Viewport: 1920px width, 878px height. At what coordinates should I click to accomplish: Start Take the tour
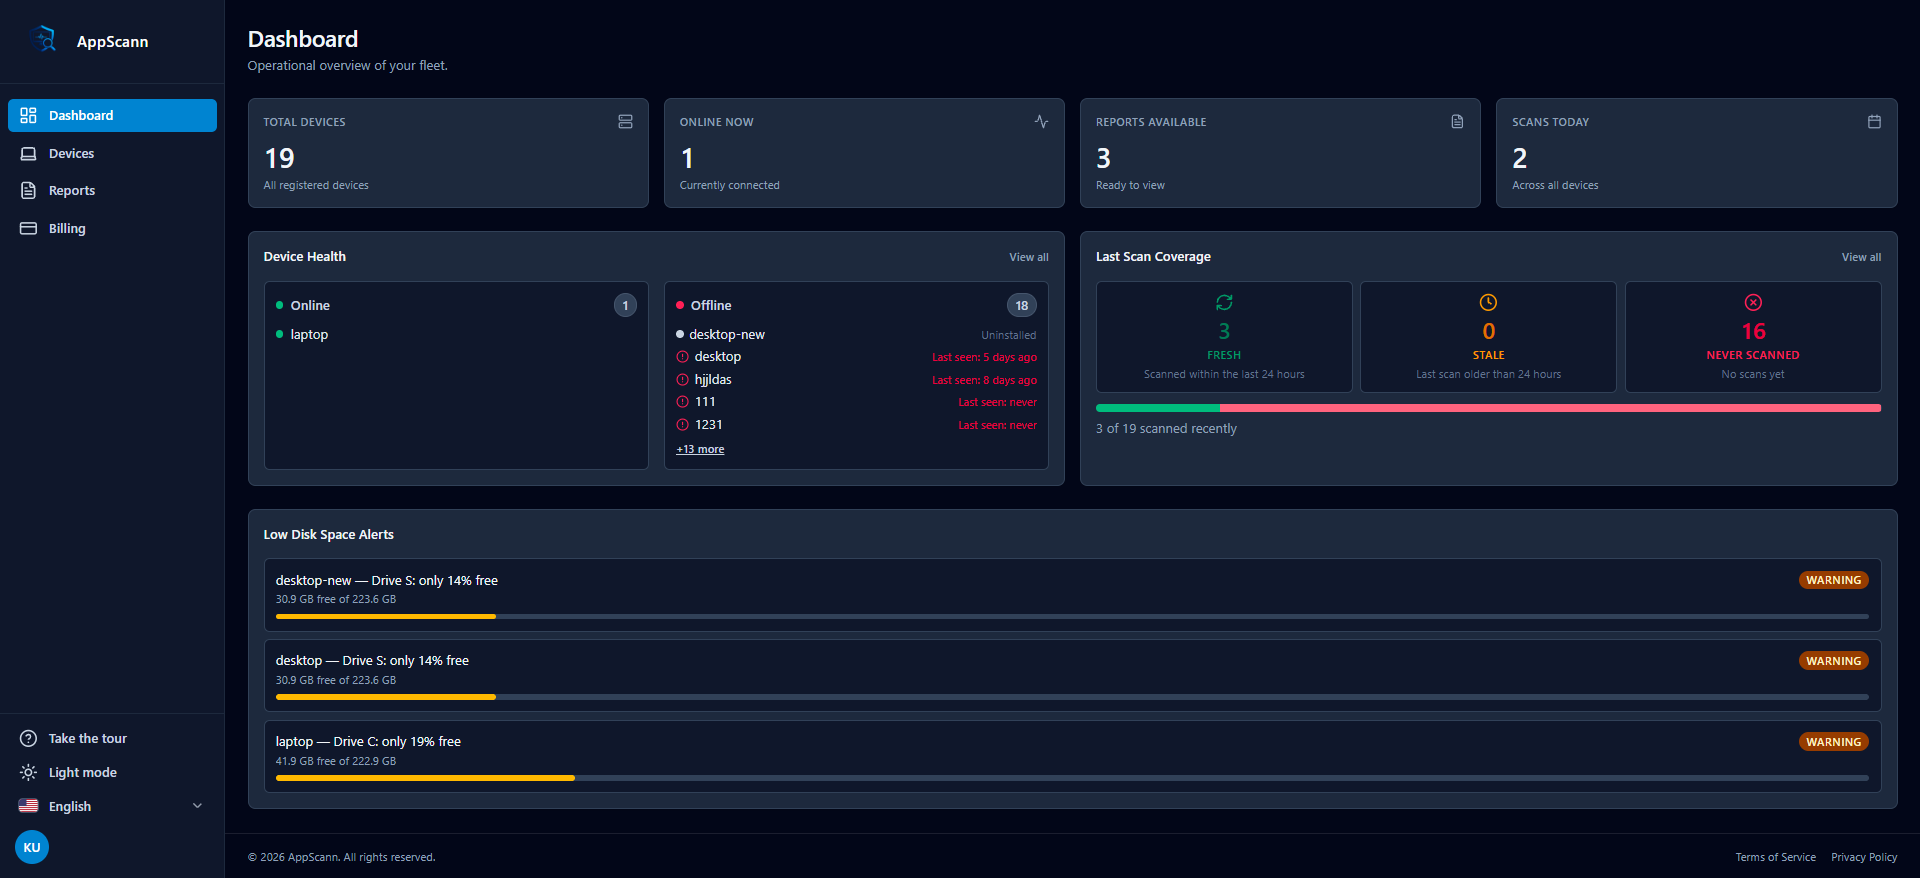(112, 738)
